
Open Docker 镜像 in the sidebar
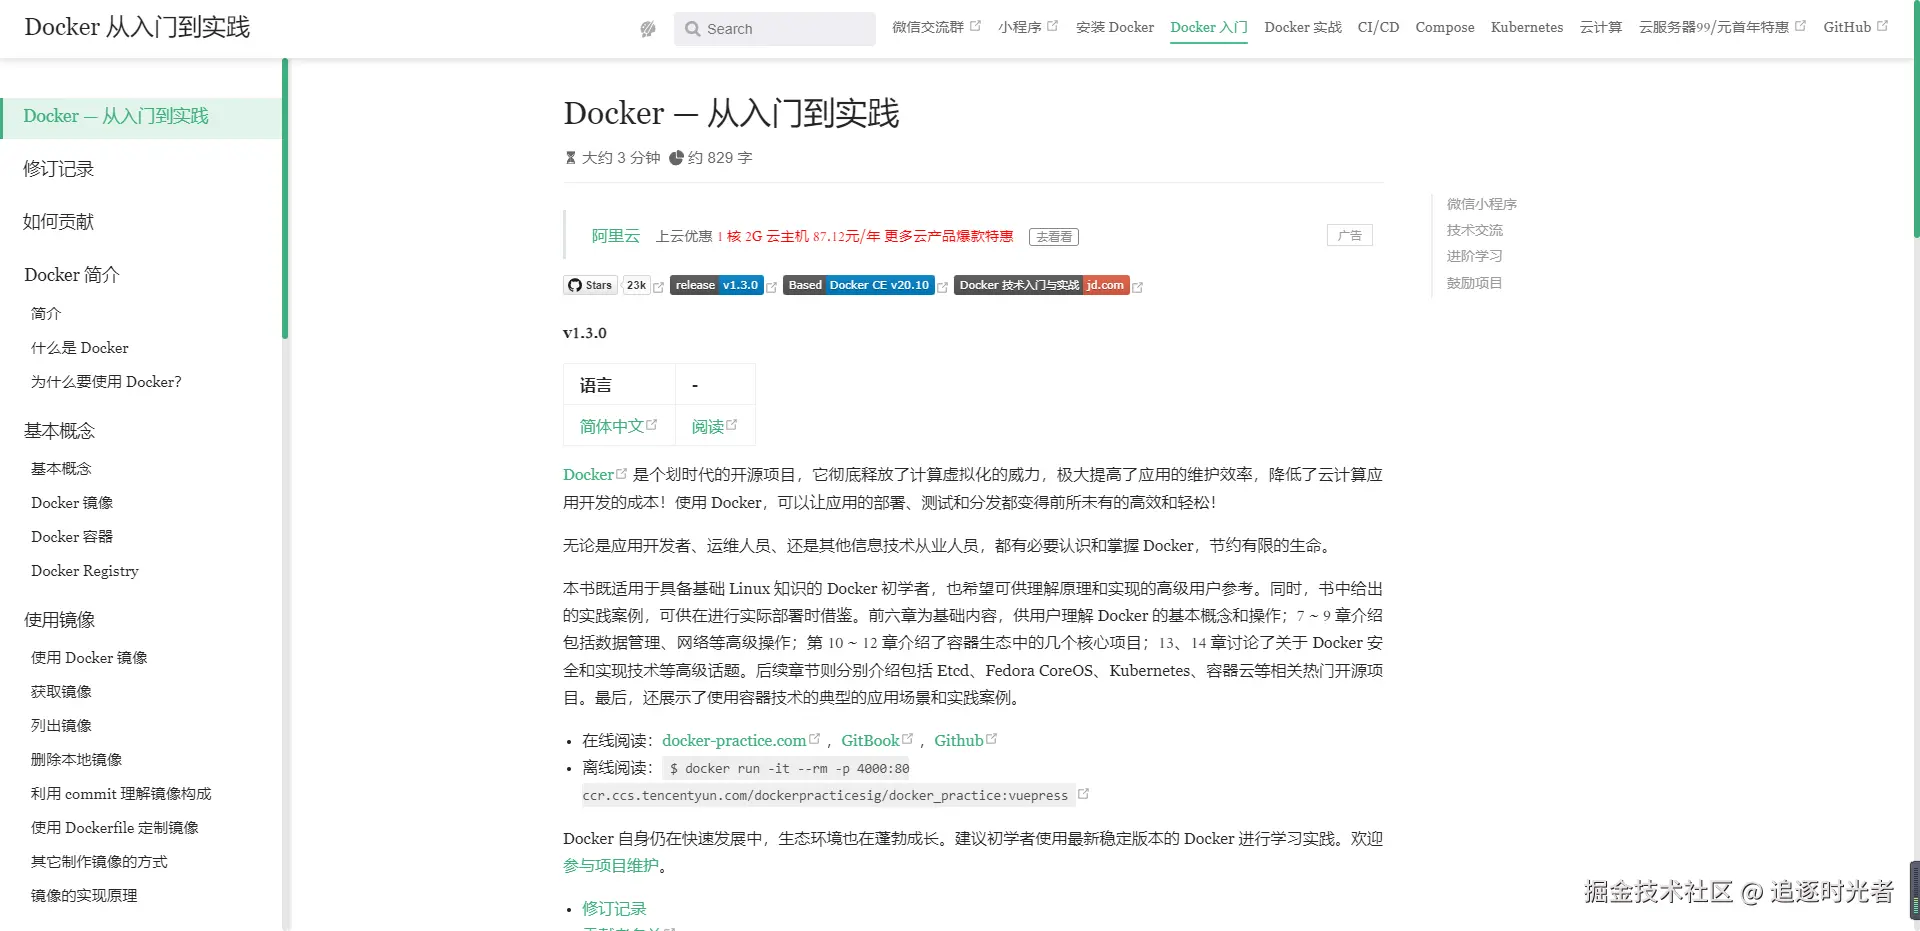tap(72, 503)
